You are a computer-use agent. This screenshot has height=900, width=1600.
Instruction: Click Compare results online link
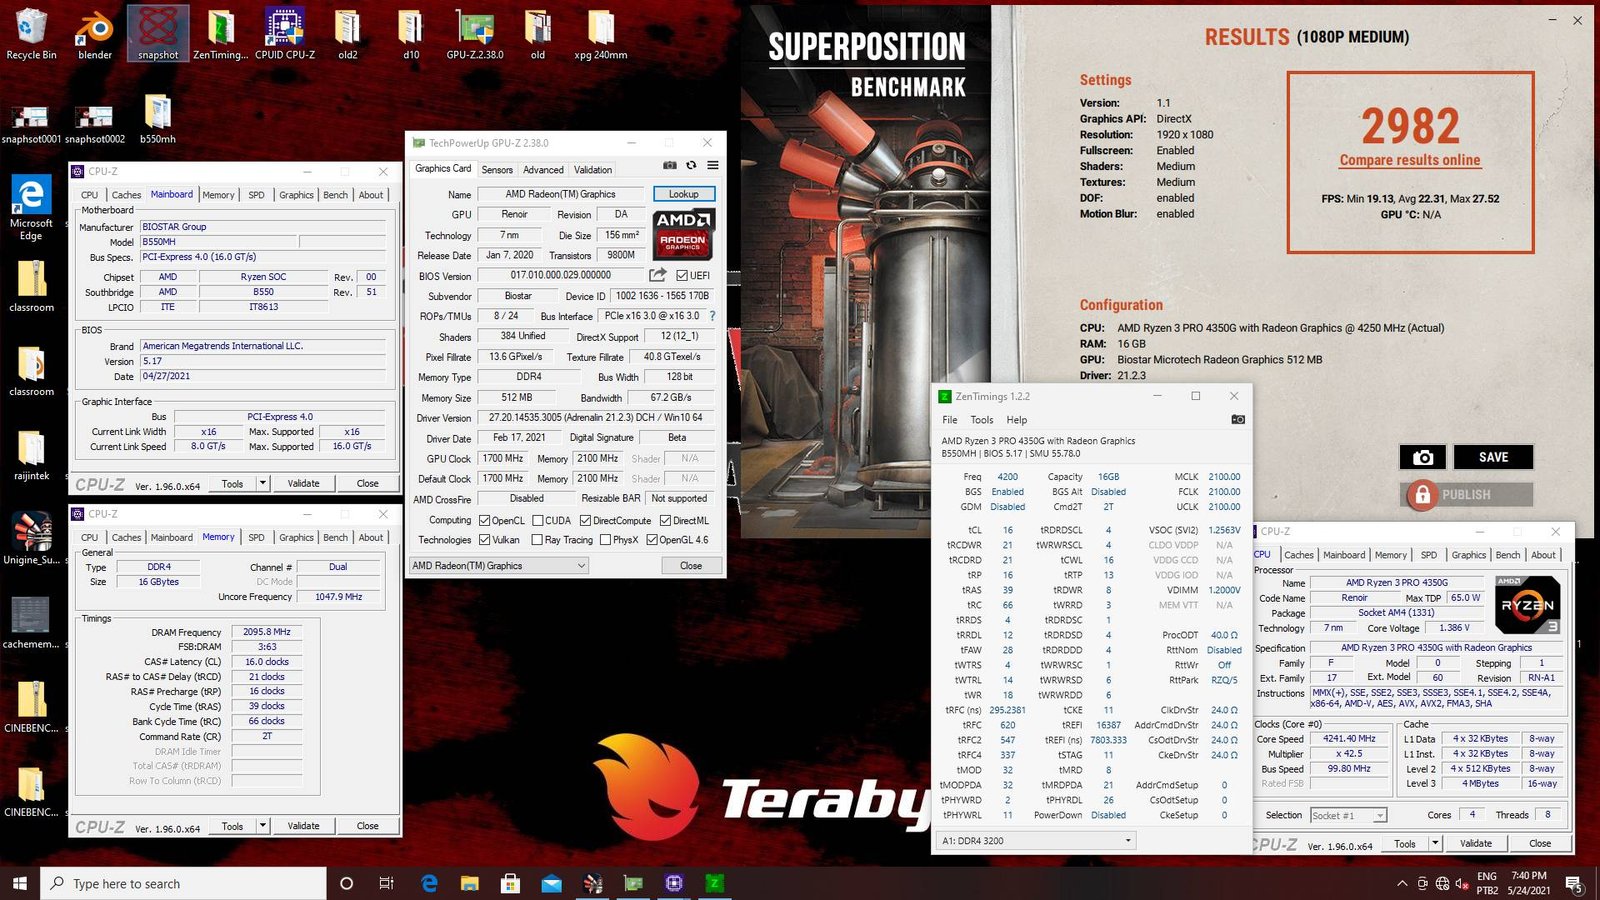point(1410,160)
